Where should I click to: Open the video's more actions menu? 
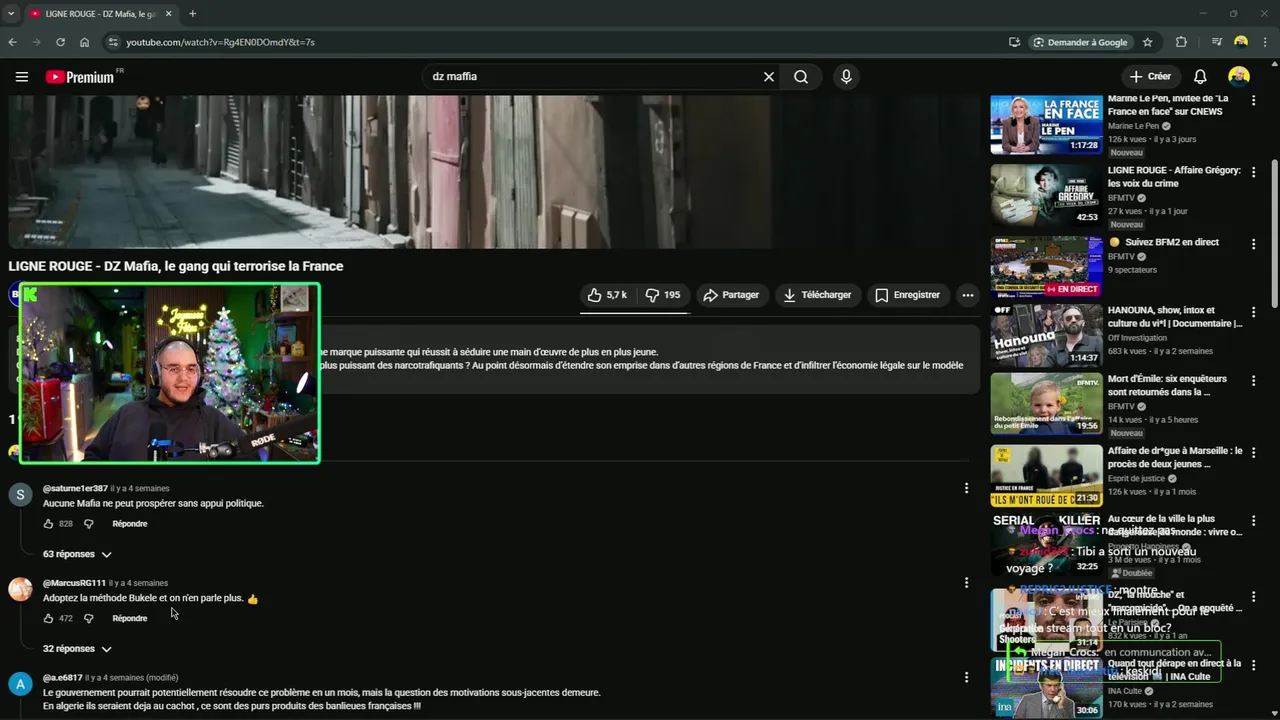[x=967, y=295]
